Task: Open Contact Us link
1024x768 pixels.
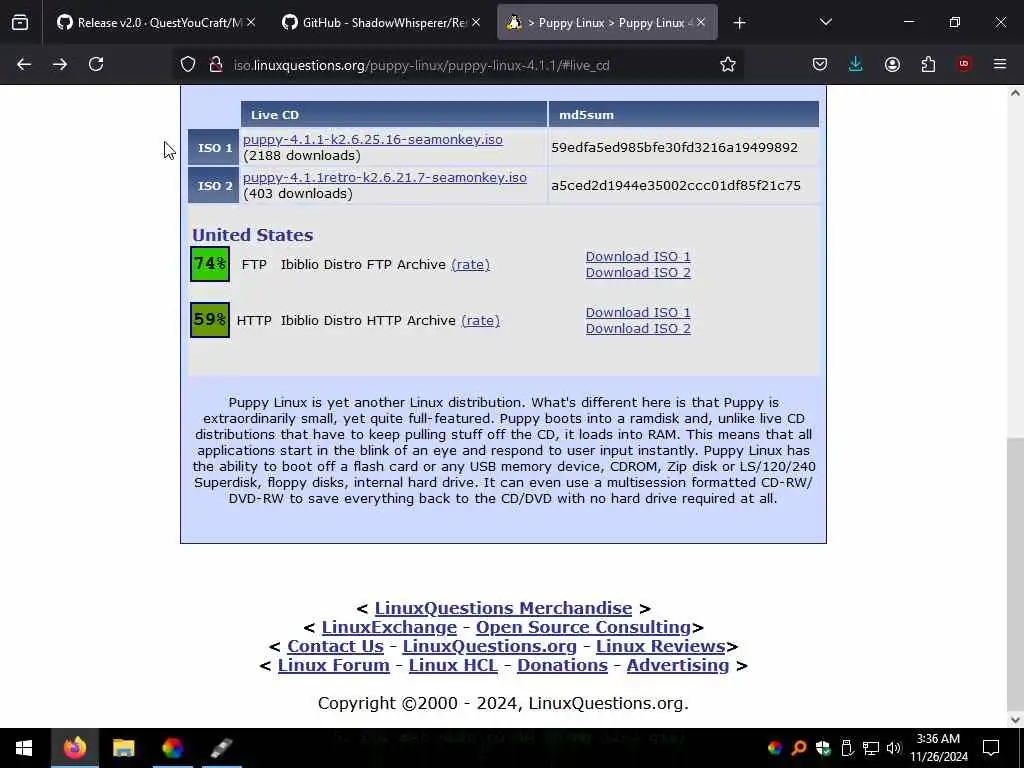Action: pos(335,646)
